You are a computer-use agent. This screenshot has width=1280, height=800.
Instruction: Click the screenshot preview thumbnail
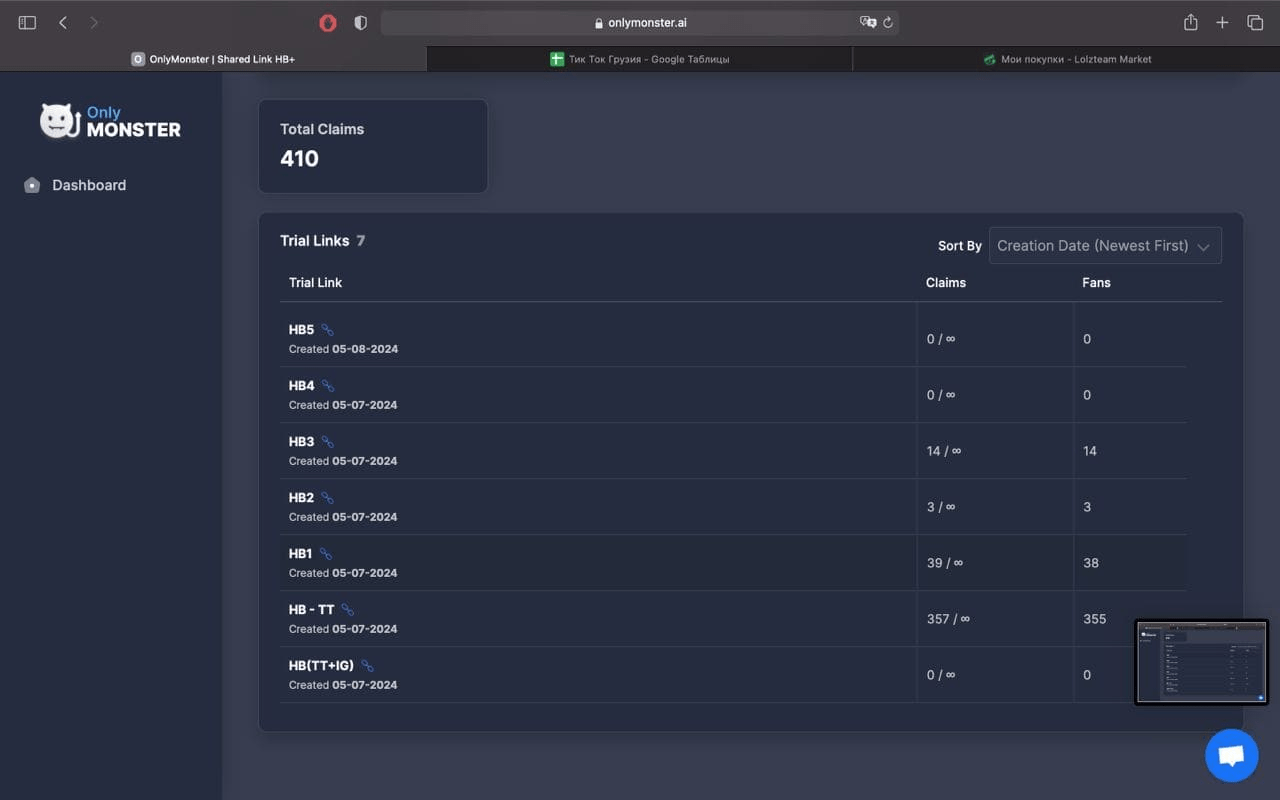click(x=1201, y=662)
